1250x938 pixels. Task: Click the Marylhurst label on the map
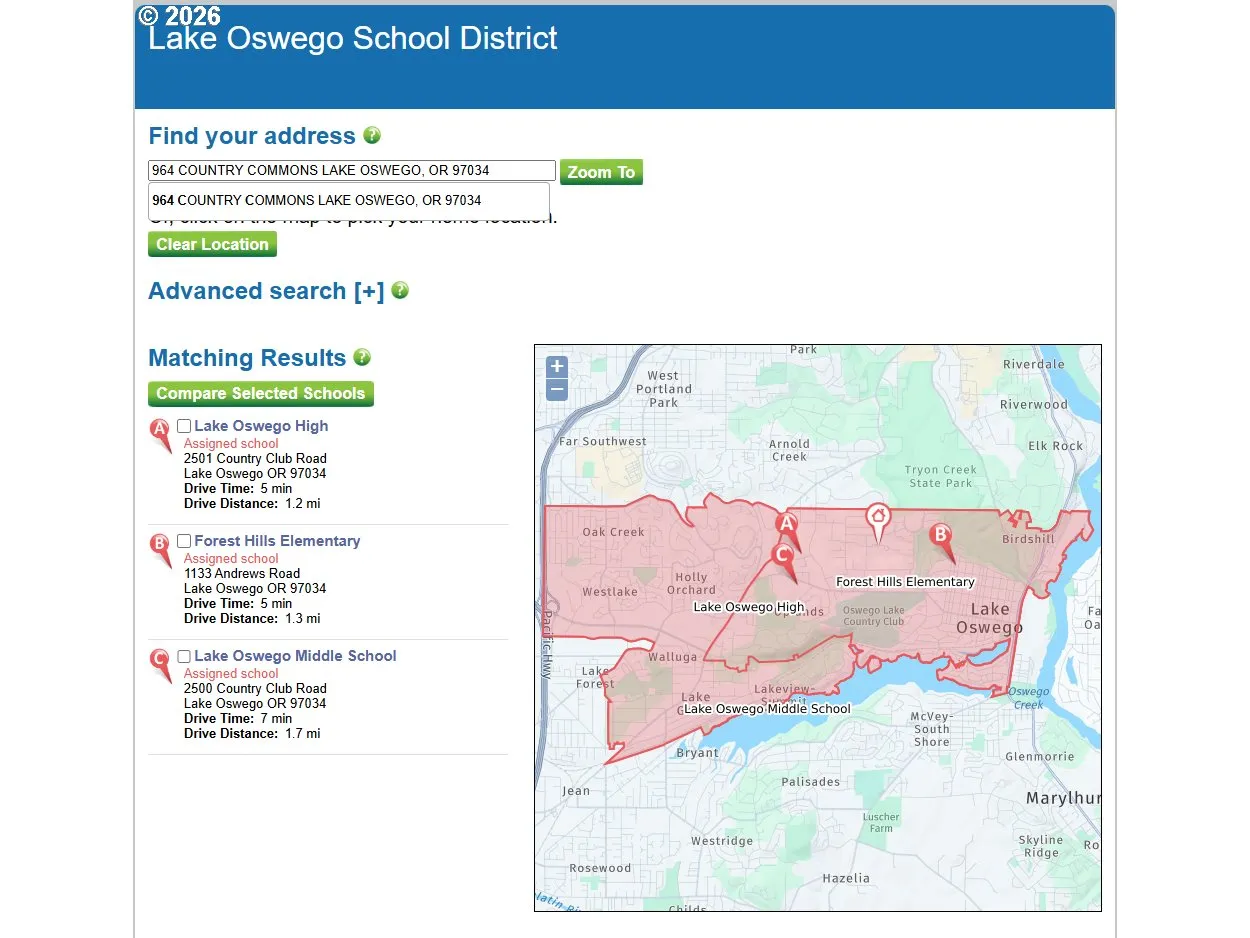point(1063,798)
